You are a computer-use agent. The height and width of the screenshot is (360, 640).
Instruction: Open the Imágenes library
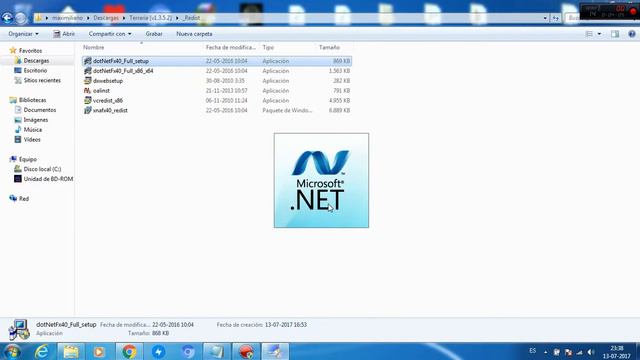pos(36,120)
